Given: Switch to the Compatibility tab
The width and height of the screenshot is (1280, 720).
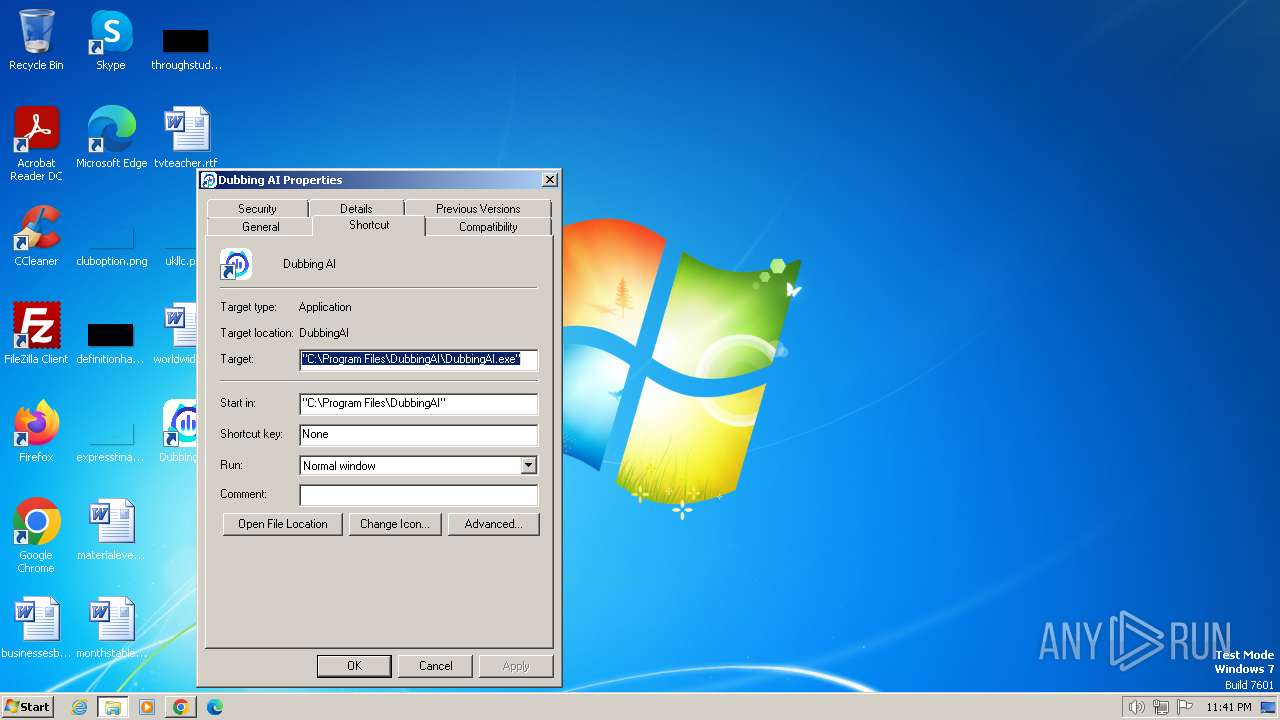Looking at the screenshot, I should coord(488,227).
